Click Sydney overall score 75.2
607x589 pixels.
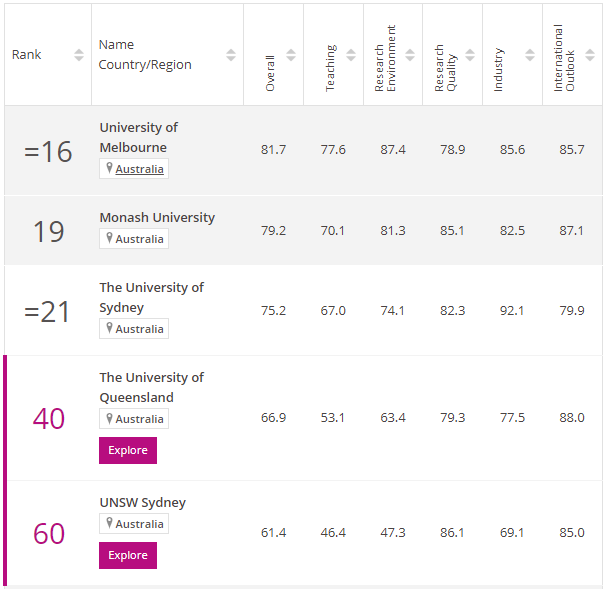click(x=273, y=311)
